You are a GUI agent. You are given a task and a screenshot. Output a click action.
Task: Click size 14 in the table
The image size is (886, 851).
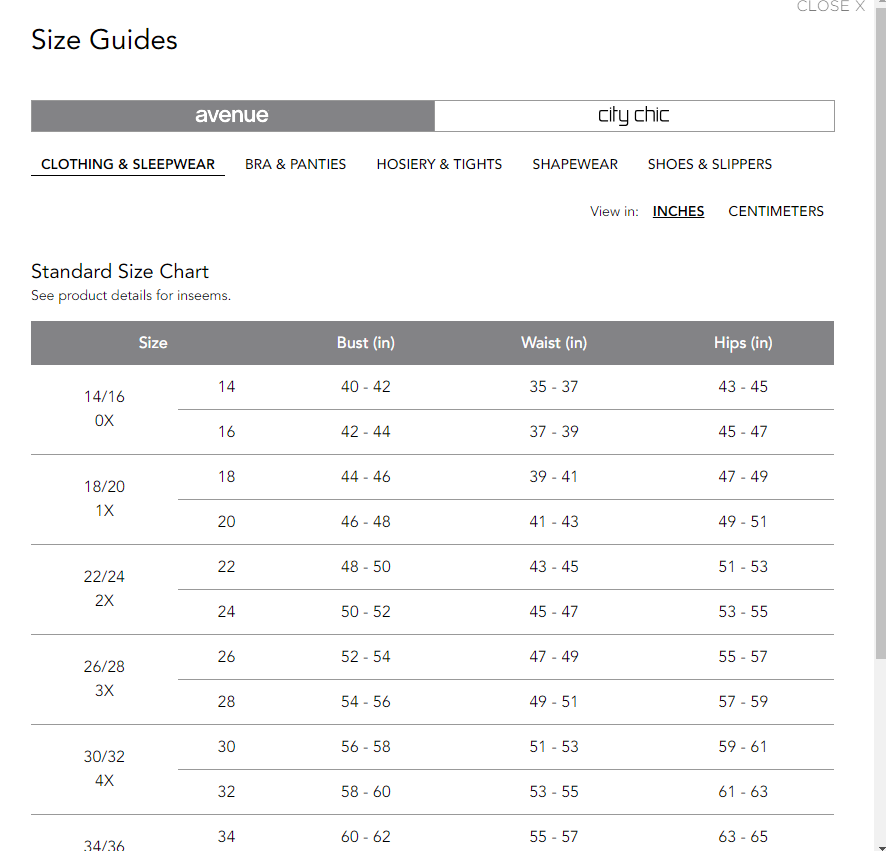(x=227, y=387)
